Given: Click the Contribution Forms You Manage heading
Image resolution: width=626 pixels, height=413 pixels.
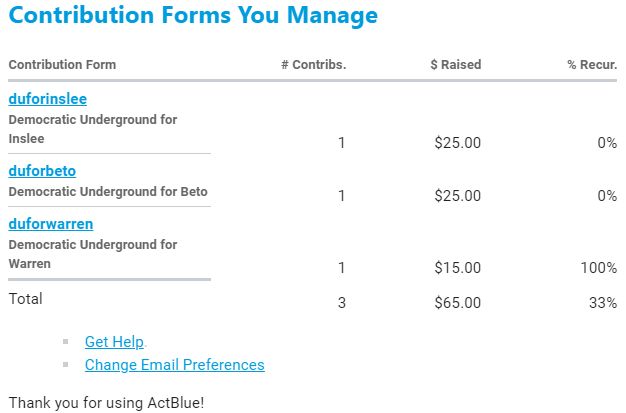Looking at the screenshot, I should click(x=193, y=16).
